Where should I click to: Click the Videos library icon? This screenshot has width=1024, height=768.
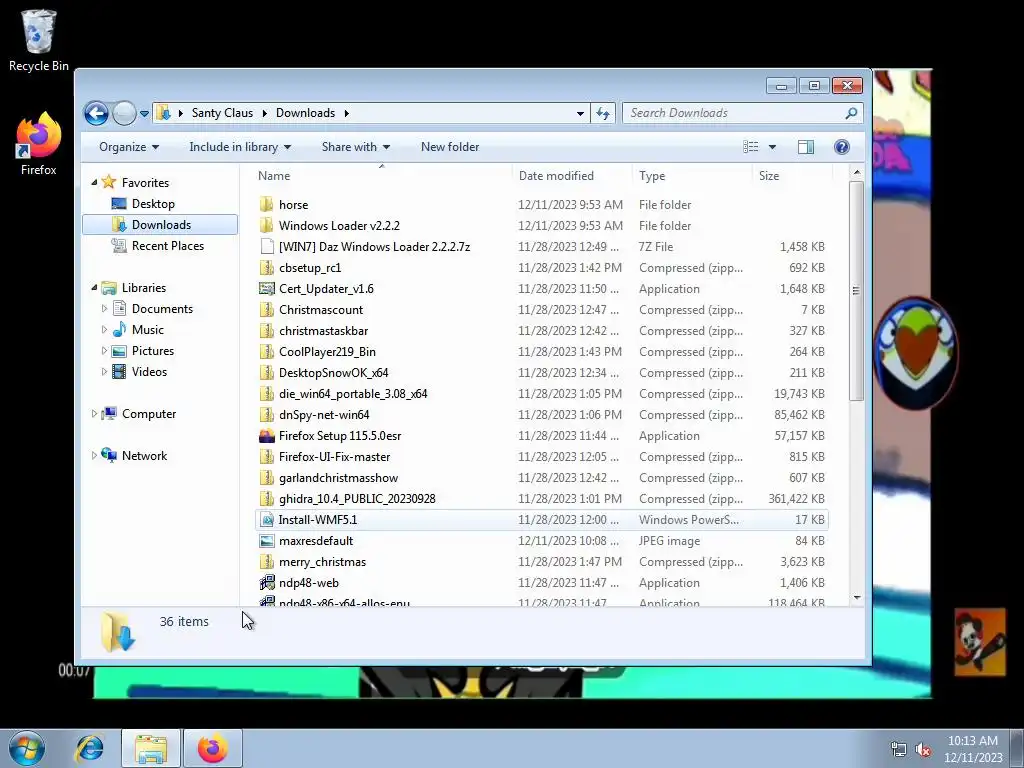119,372
